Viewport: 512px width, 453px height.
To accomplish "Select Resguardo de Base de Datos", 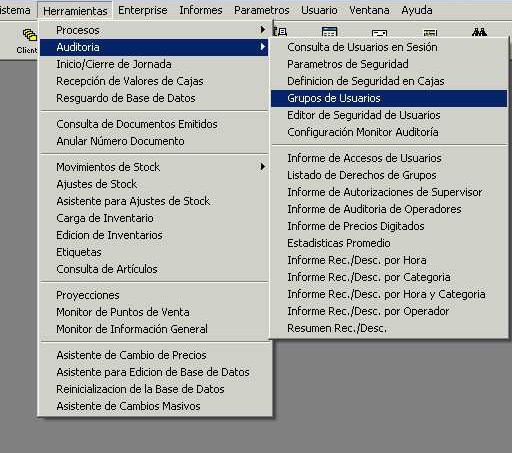I will [154, 98].
